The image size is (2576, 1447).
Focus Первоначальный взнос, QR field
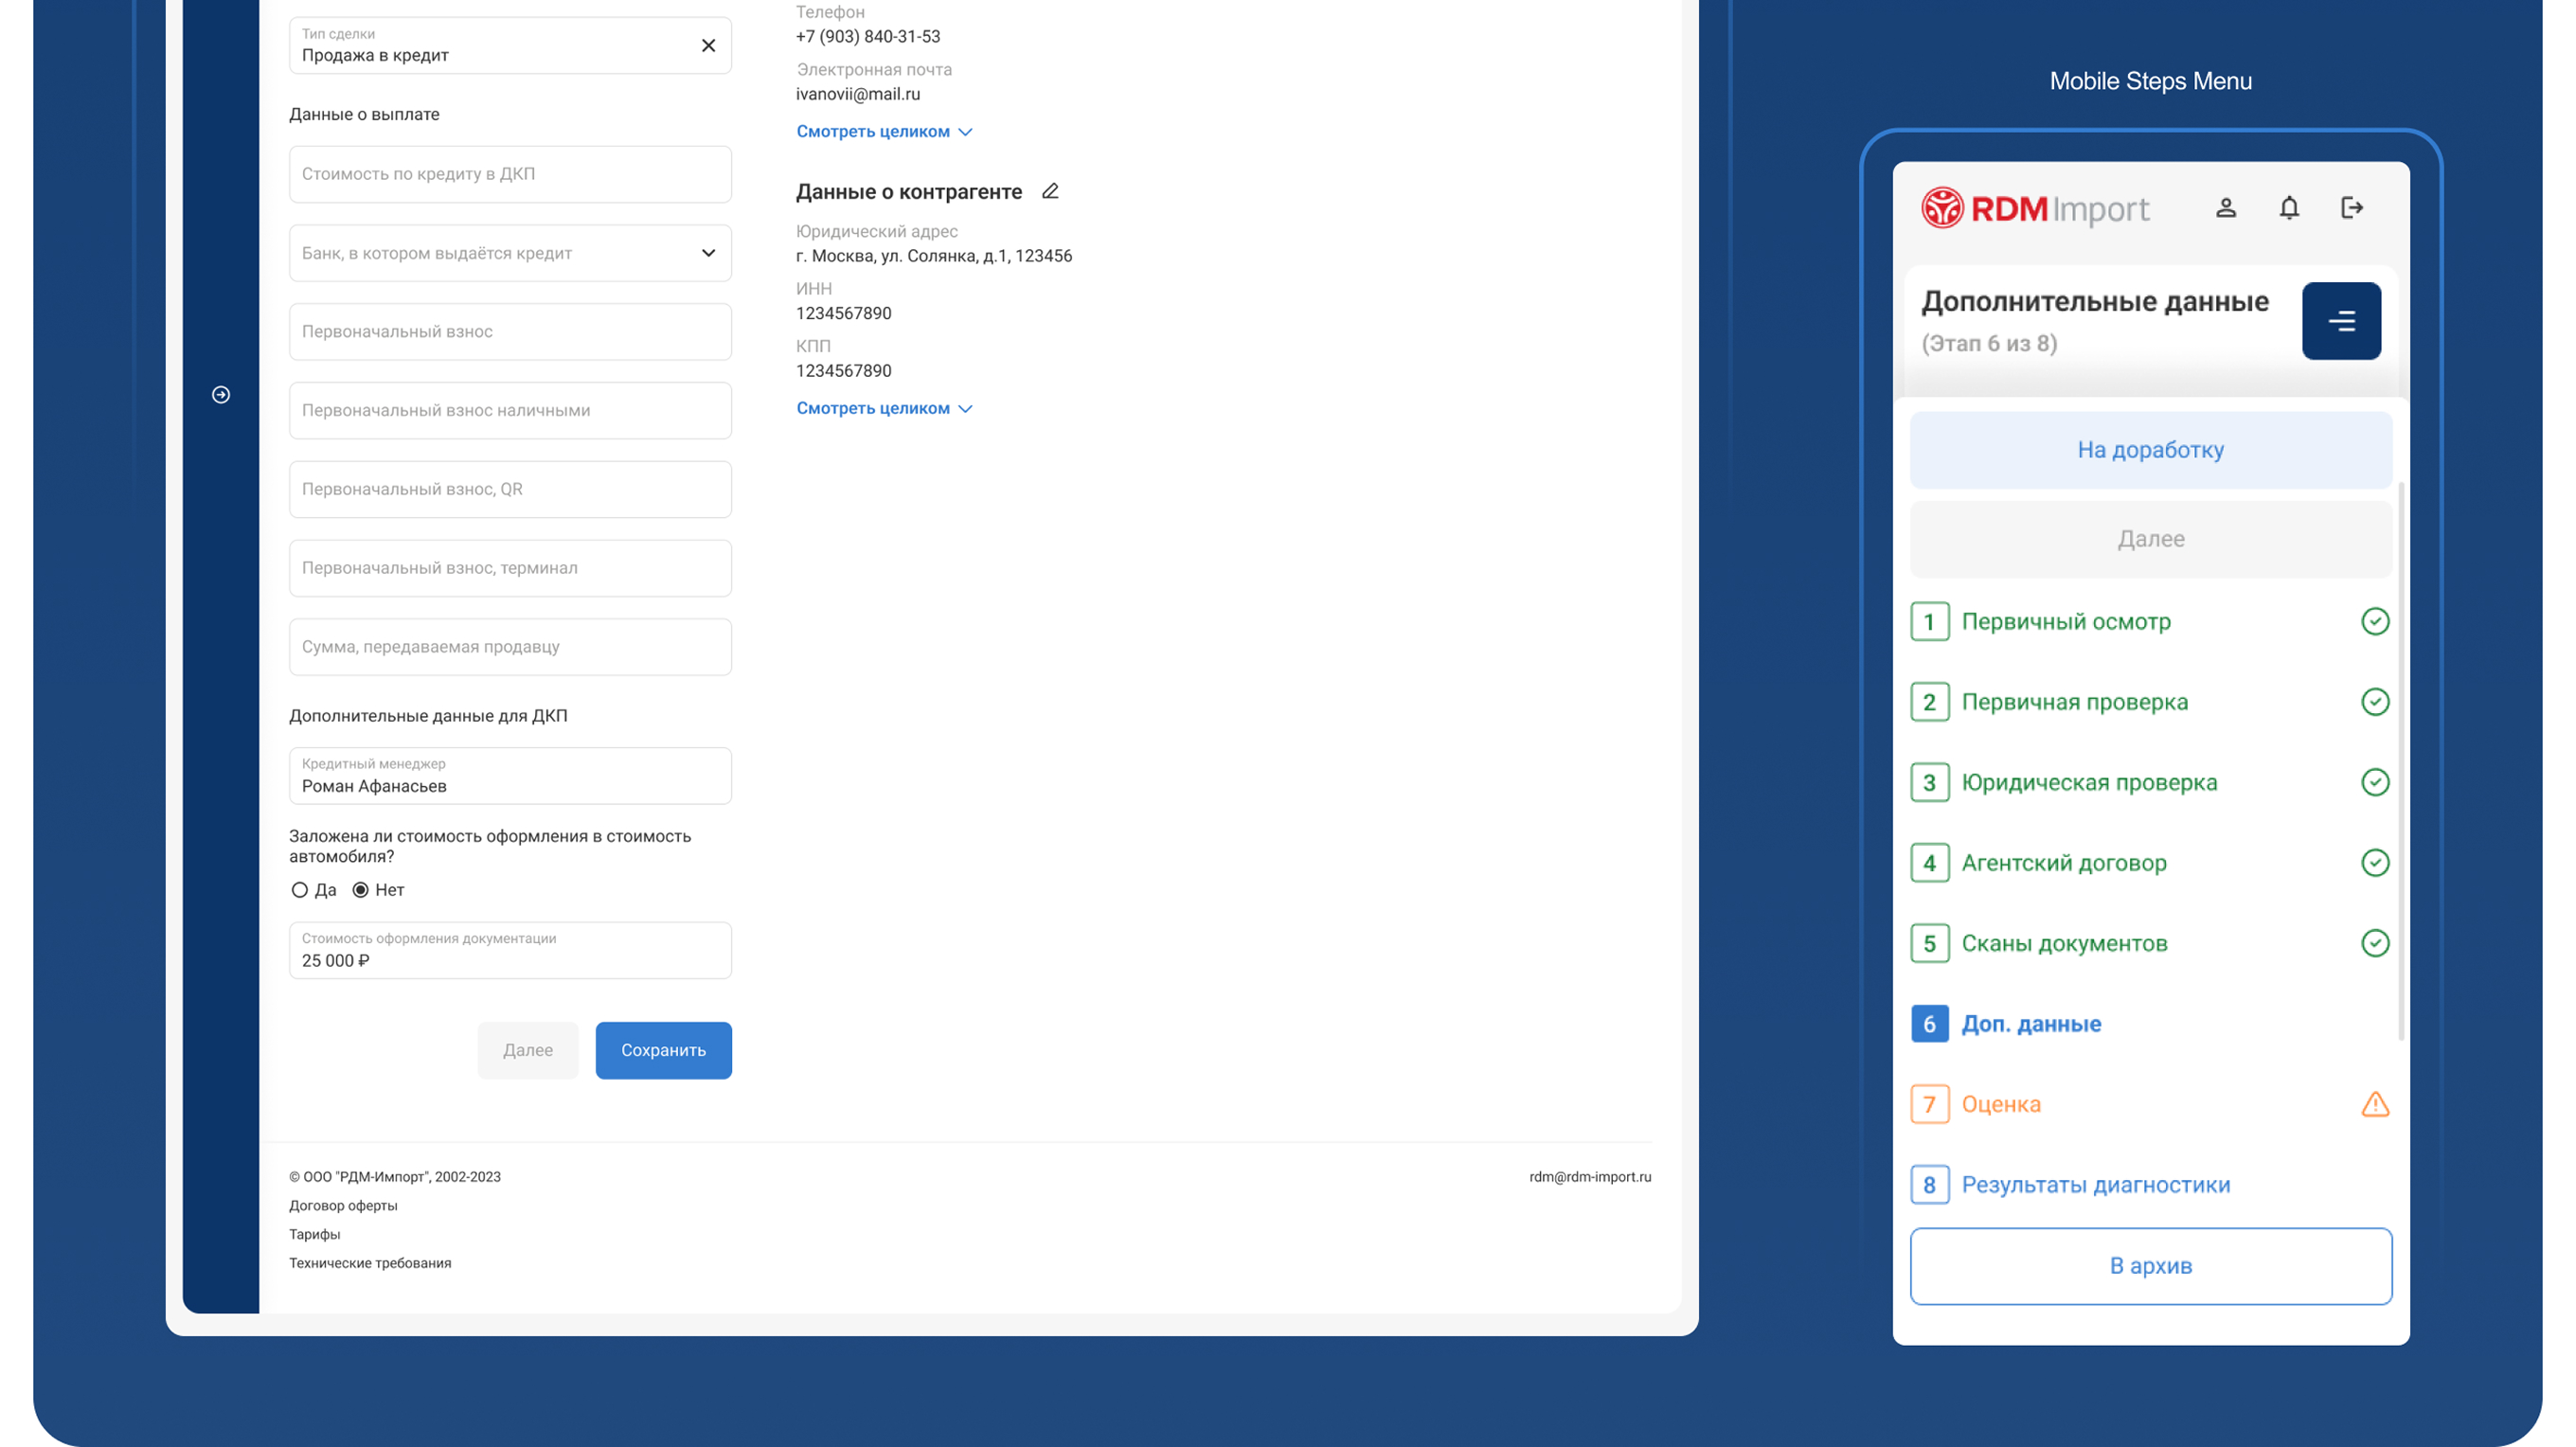pos(510,489)
